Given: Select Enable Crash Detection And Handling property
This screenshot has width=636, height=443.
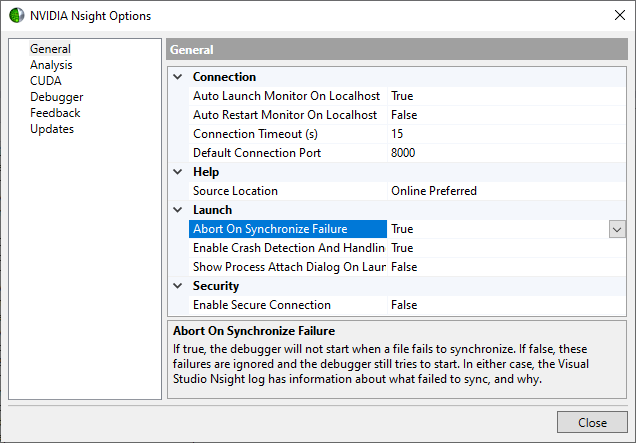Looking at the screenshot, I should pos(288,248).
